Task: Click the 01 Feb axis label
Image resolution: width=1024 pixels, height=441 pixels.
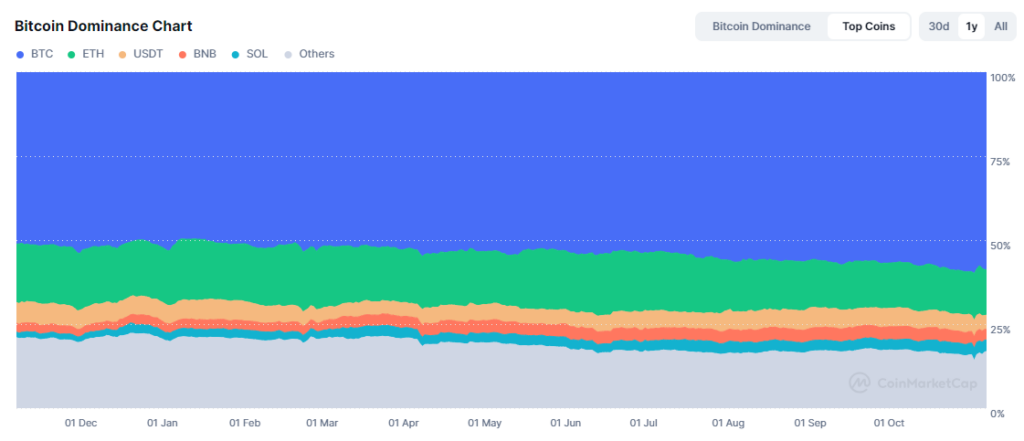Action: [x=245, y=423]
